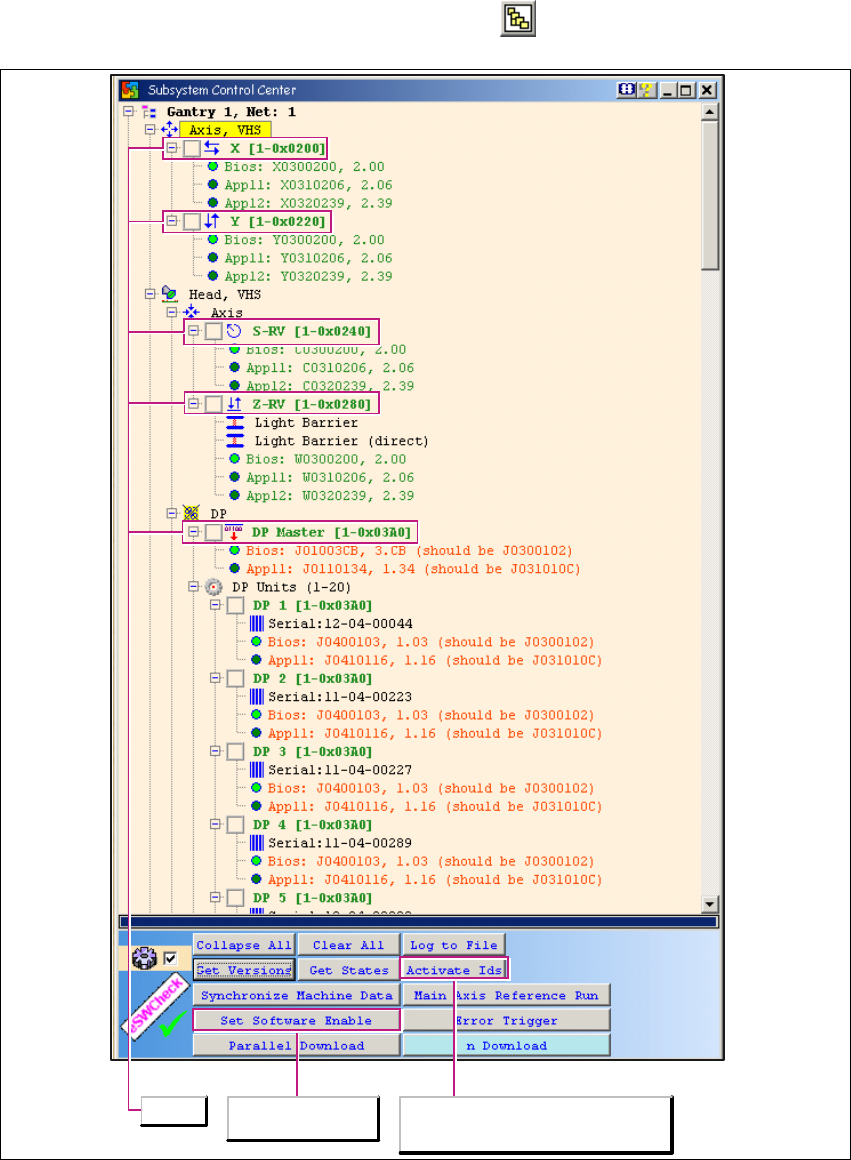Image resolution: width=851 pixels, height=1160 pixels.
Task: Collapse the Head, VHS tree node
Action: (149, 295)
